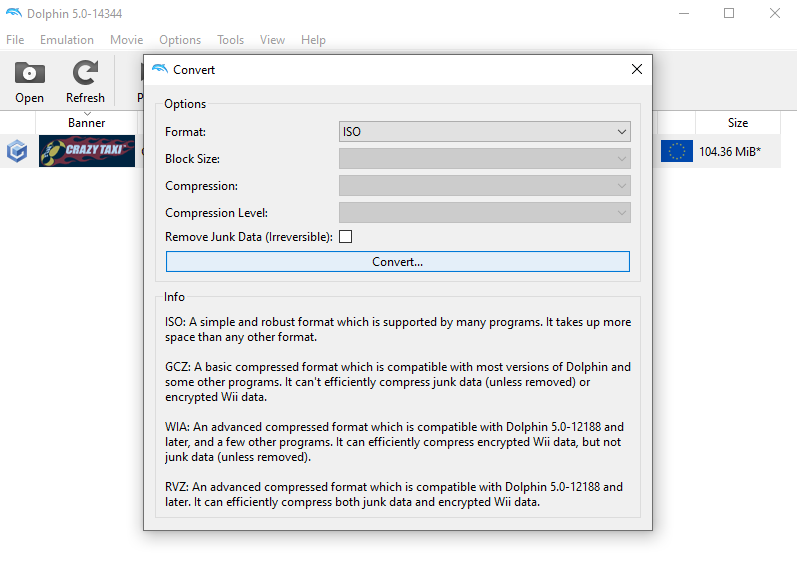This screenshot has width=797, height=585.
Task: Open the Movie menu
Action: click(x=127, y=40)
